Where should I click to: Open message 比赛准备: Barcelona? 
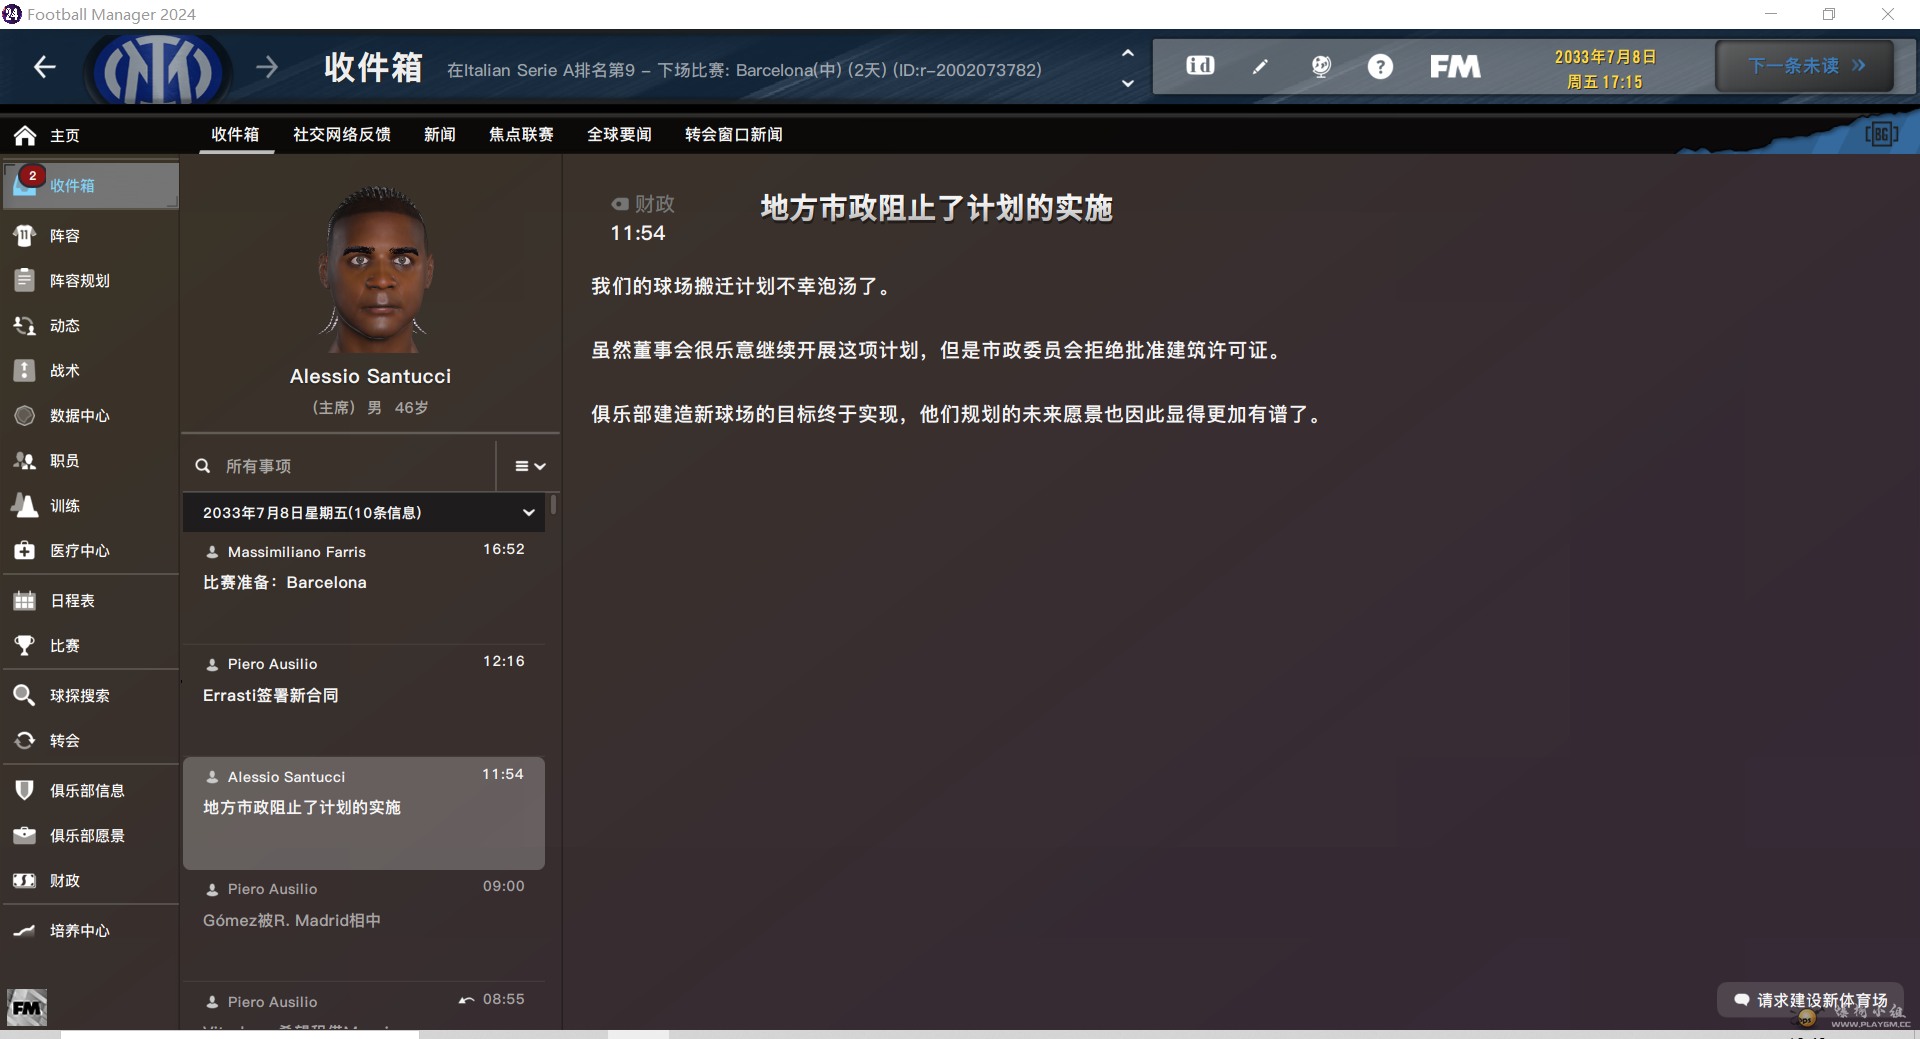364,588
